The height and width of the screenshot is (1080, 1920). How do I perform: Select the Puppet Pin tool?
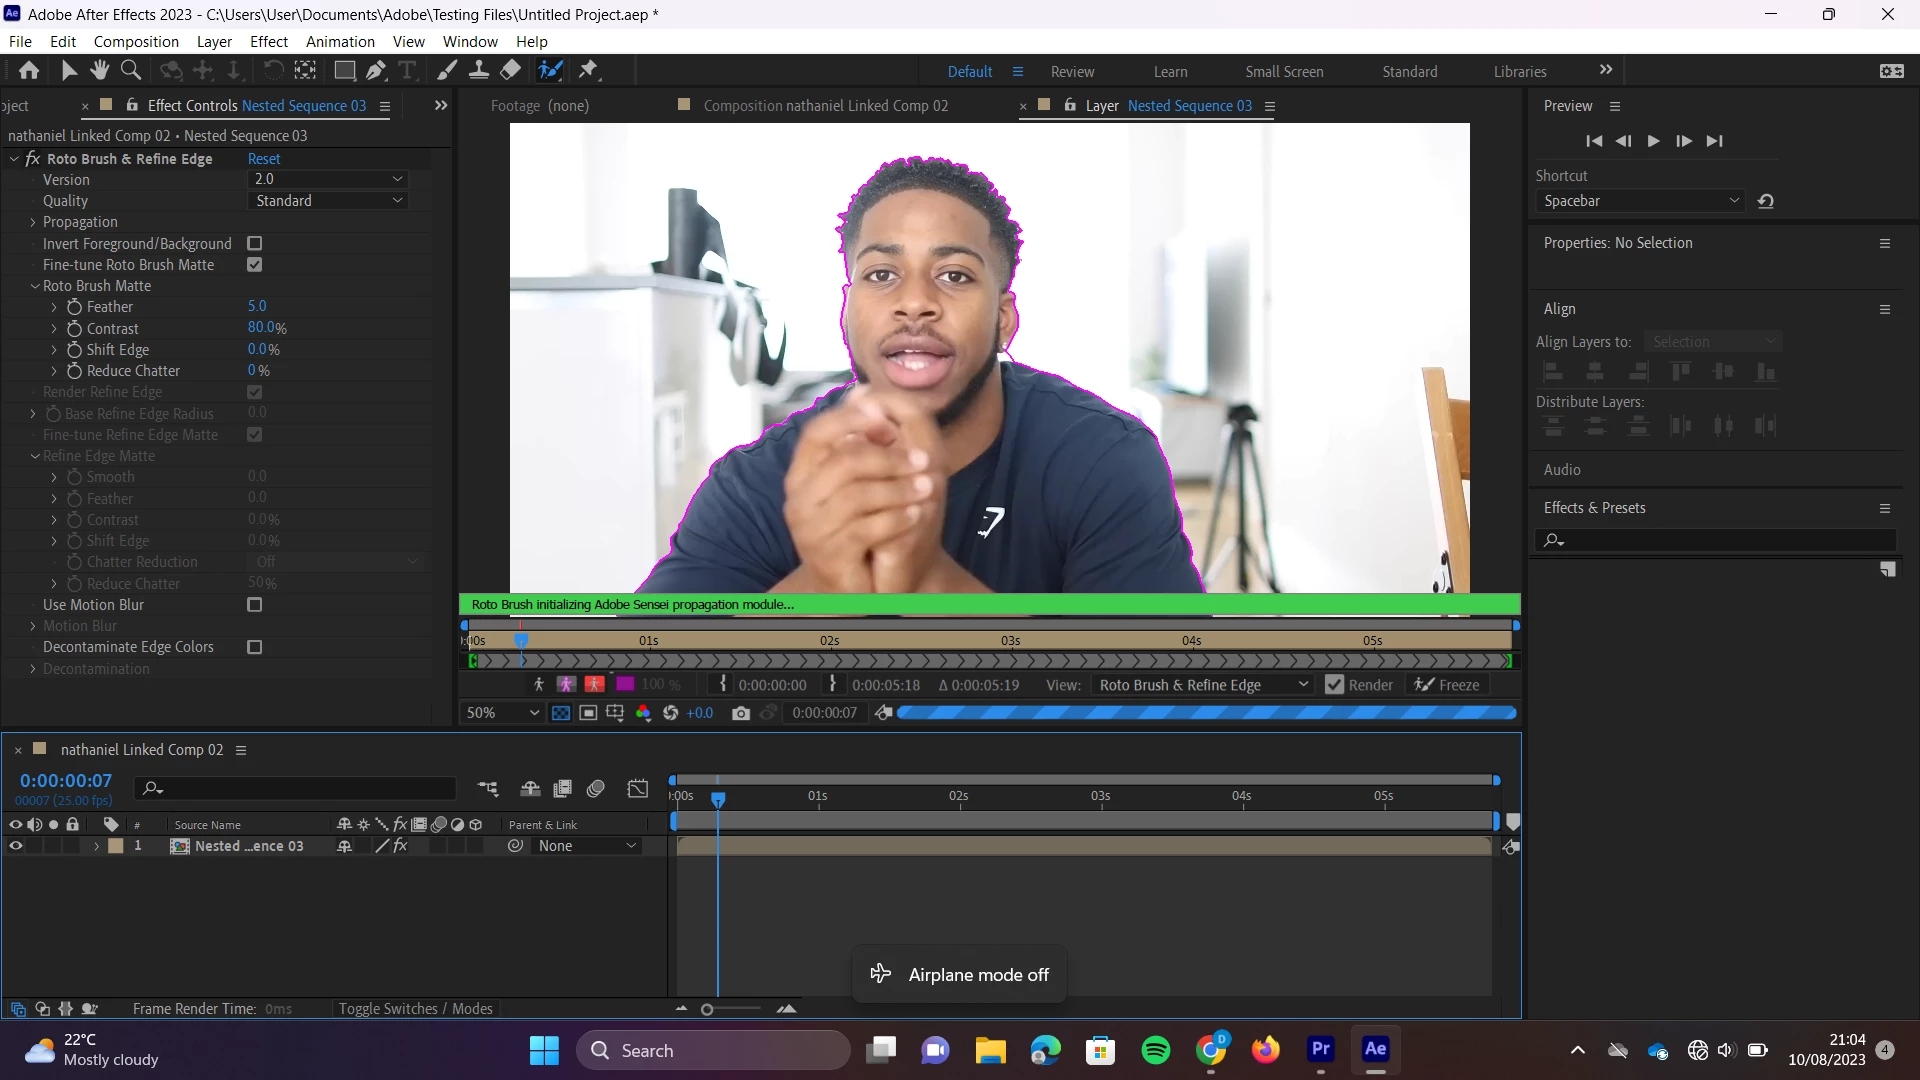tap(588, 70)
